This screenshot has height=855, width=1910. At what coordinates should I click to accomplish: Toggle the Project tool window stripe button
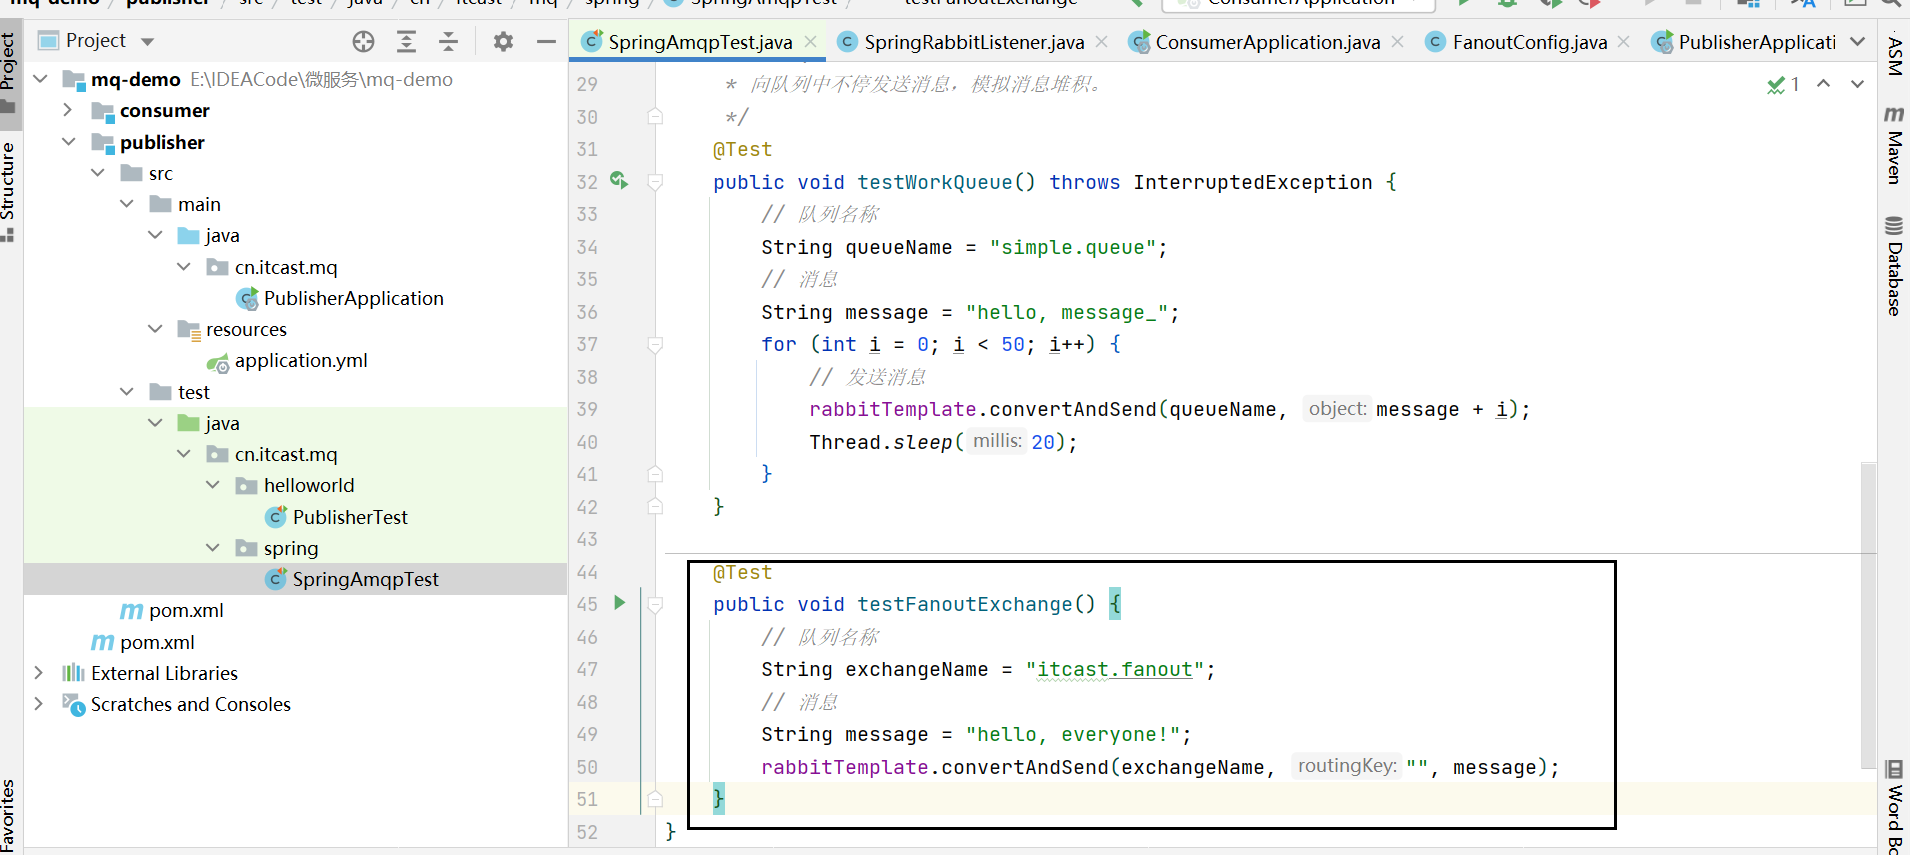[x=9, y=72]
